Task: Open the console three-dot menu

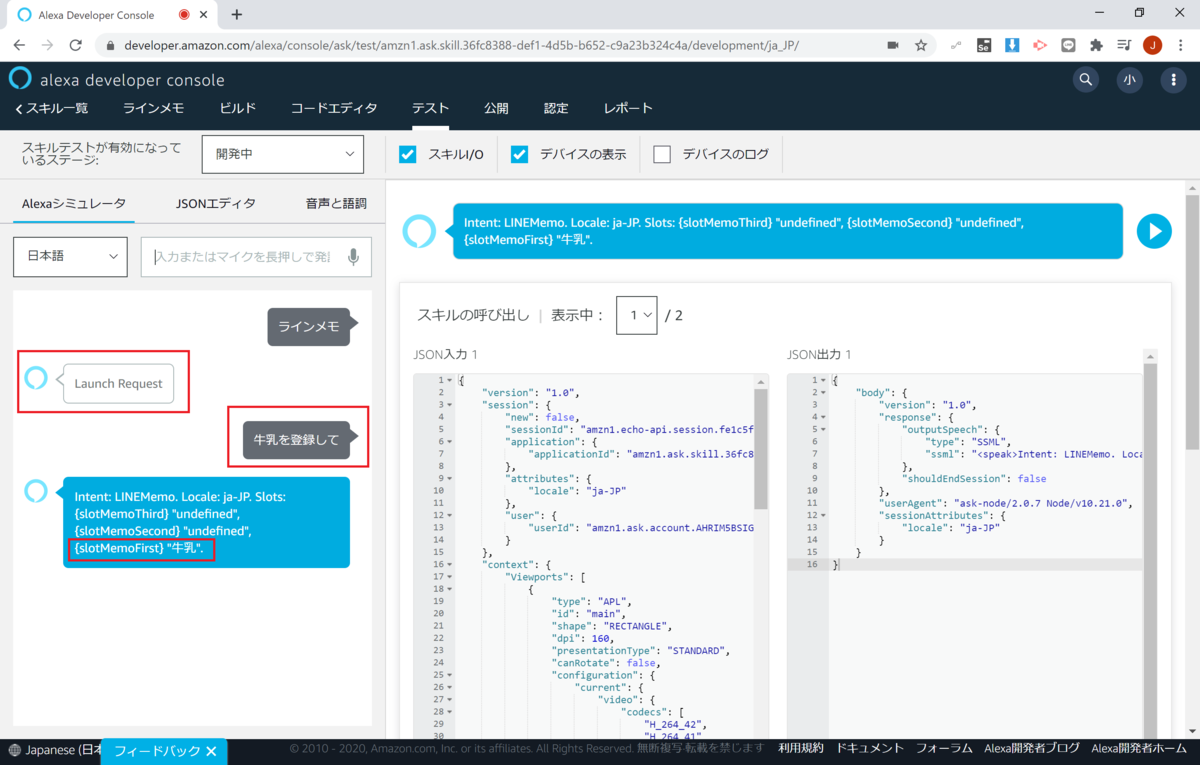Action: click(x=1174, y=81)
